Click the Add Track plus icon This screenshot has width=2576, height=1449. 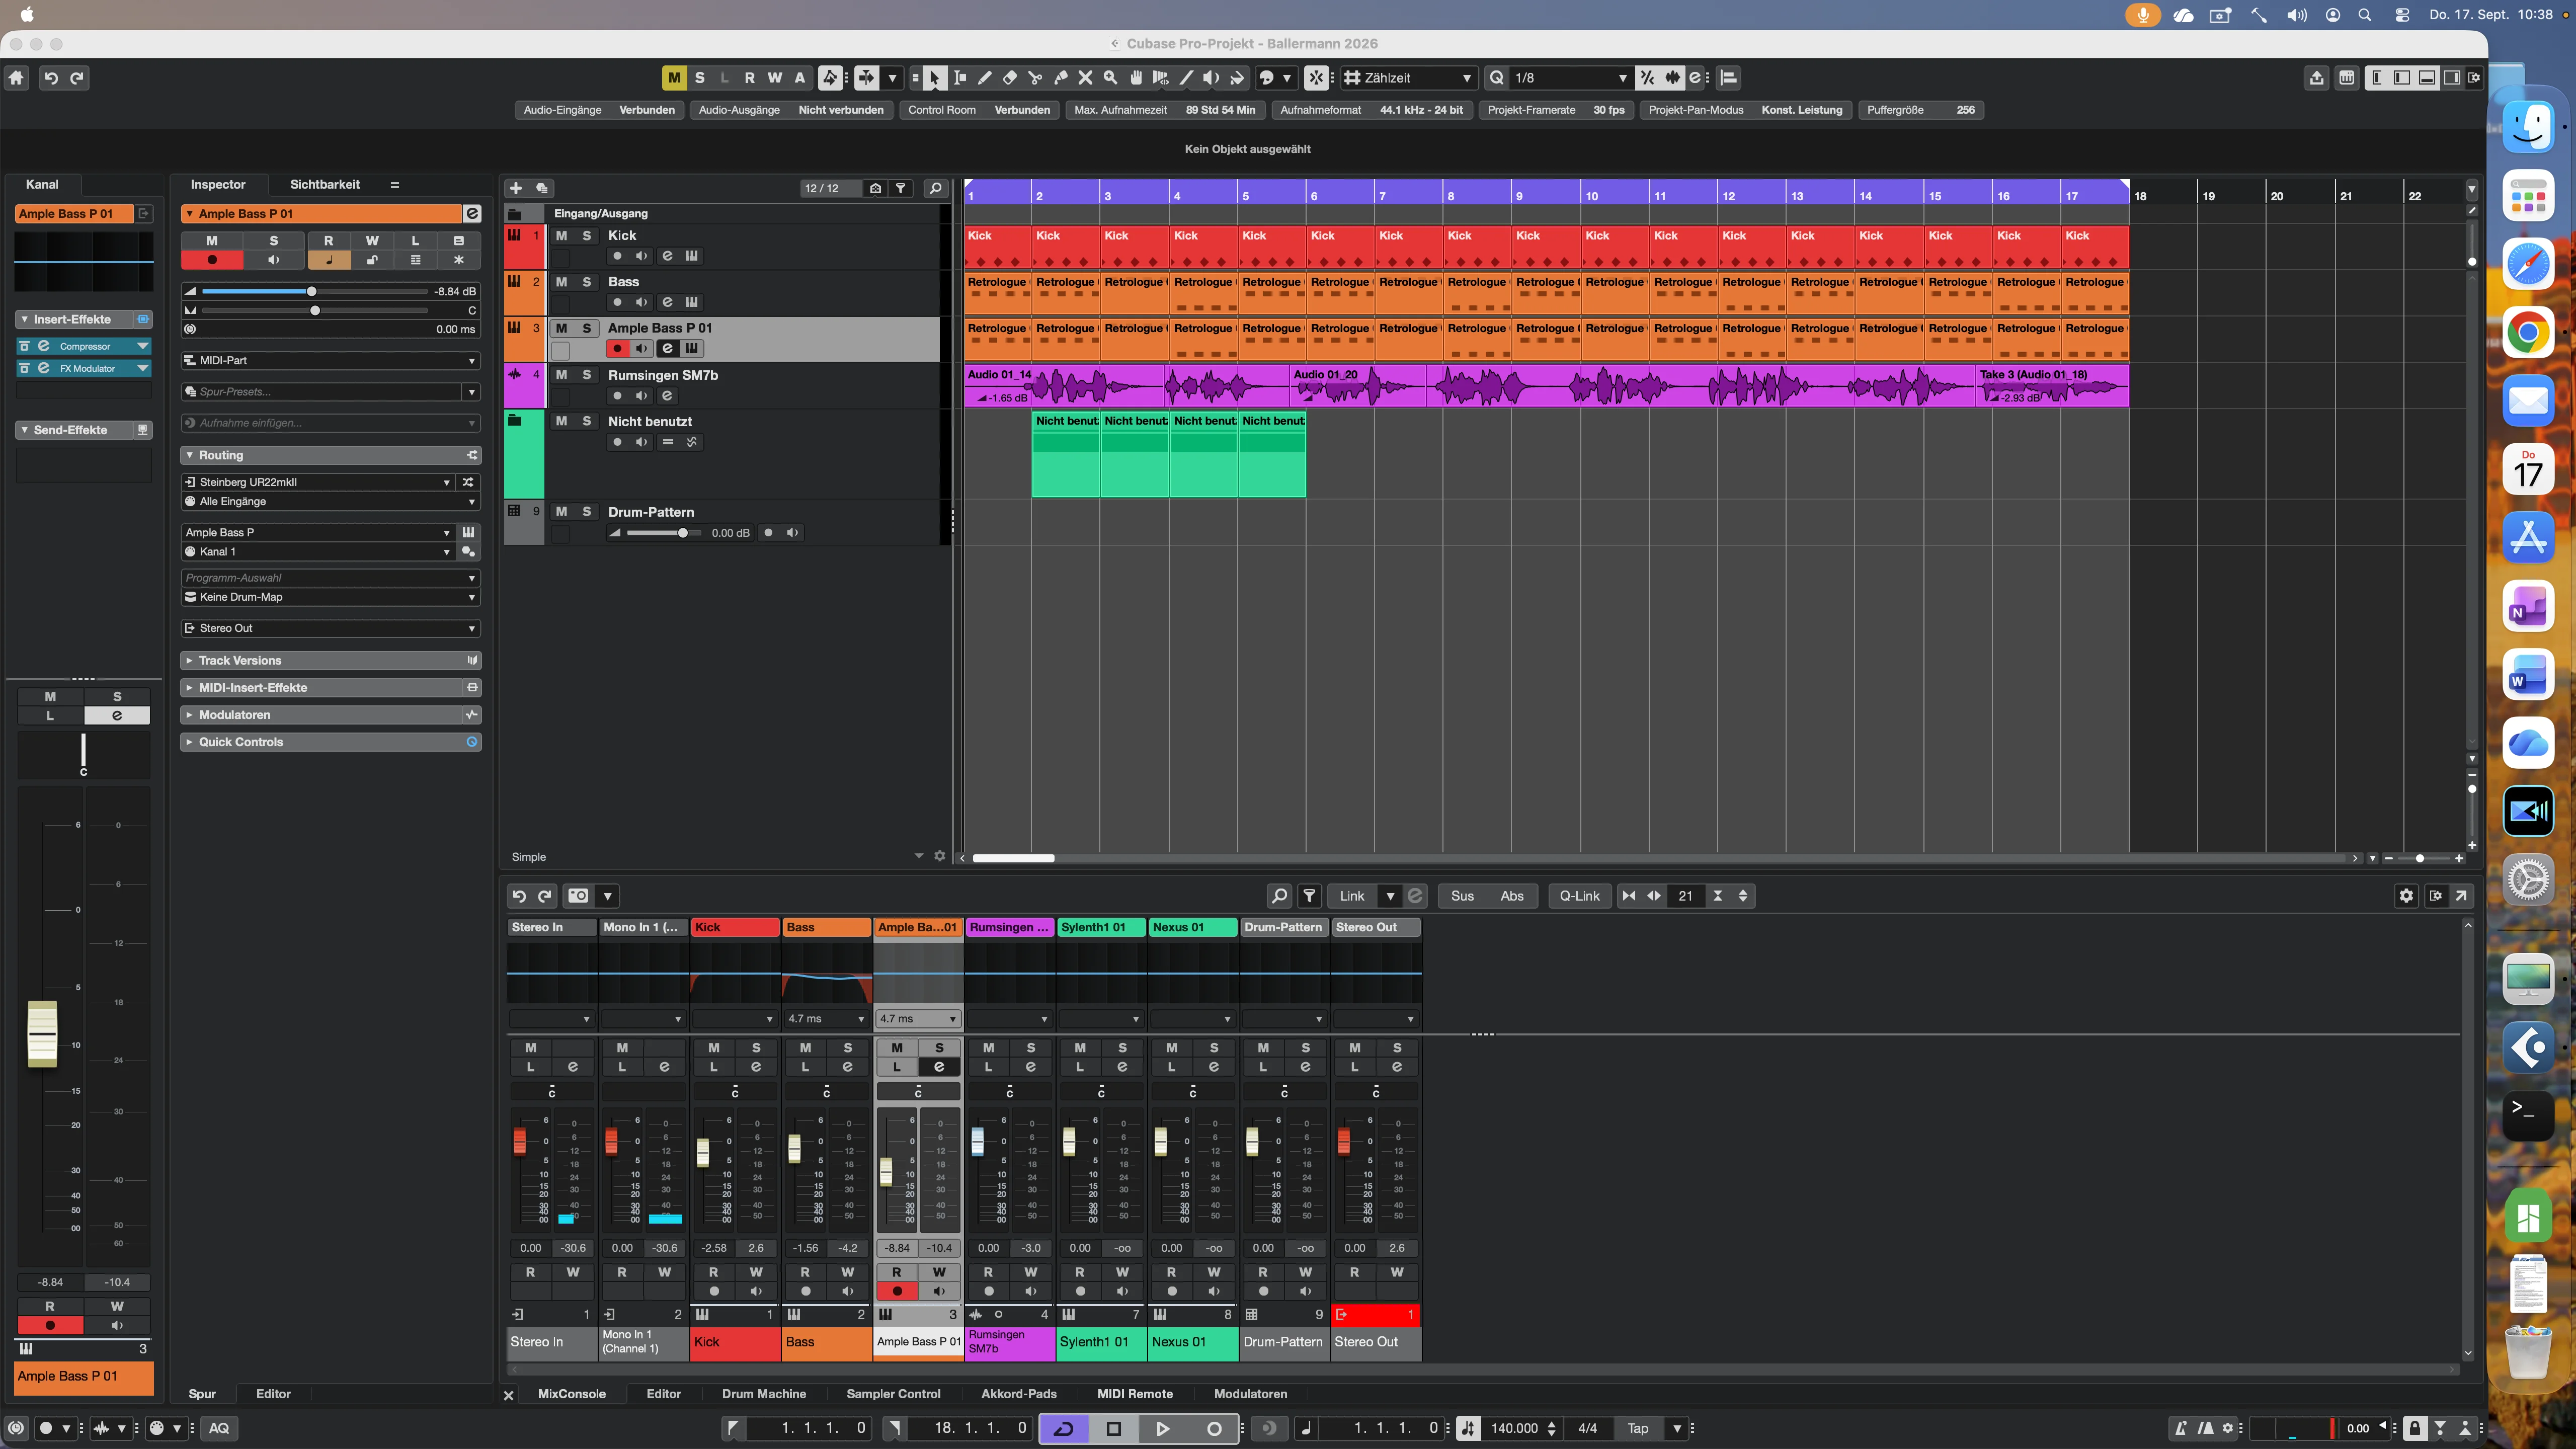pos(516,188)
